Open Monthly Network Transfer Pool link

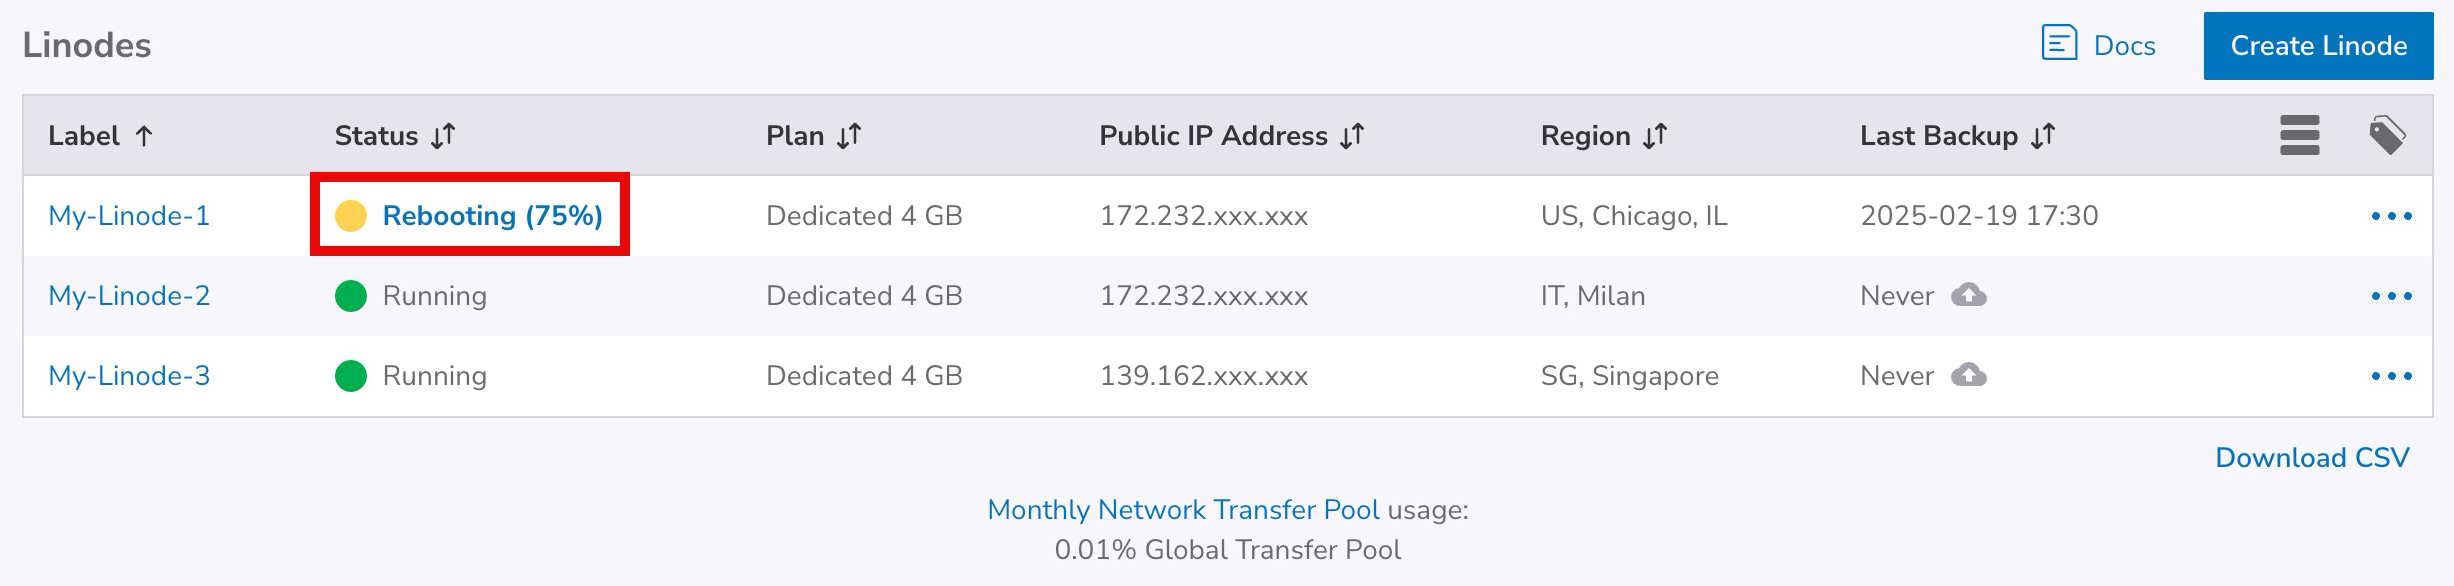point(1183,510)
